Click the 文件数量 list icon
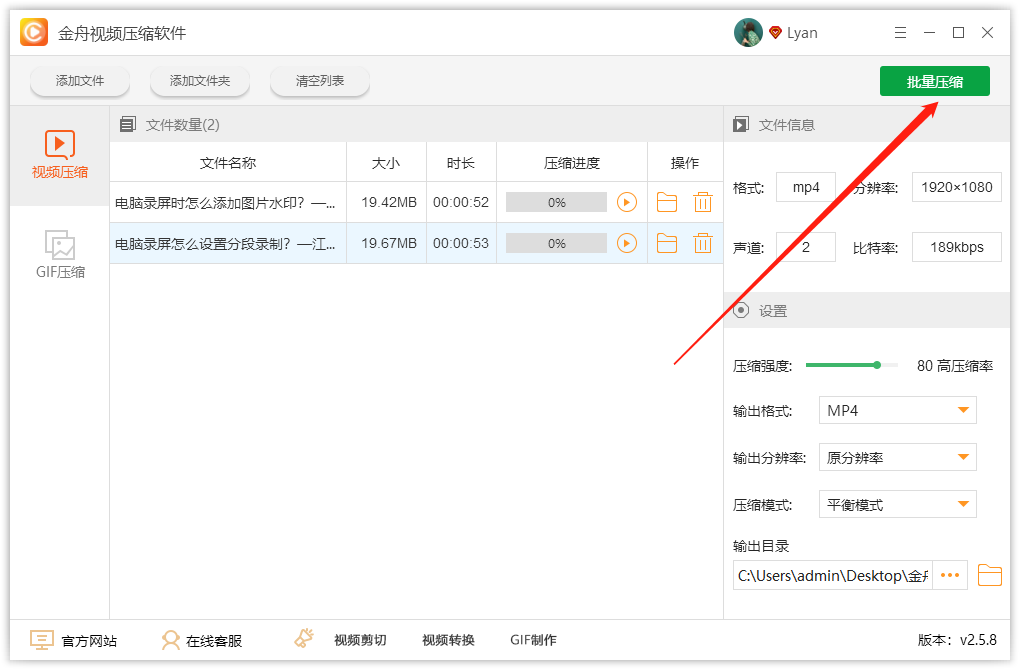 click(128, 124)
